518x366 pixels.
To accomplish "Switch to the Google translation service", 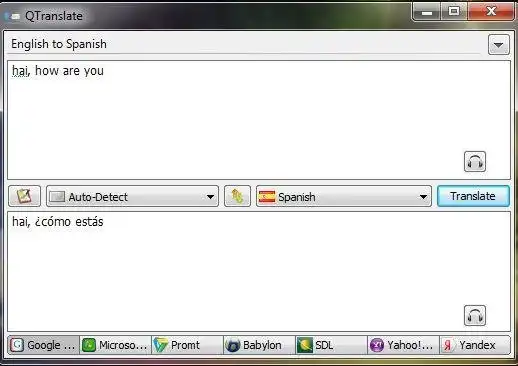I will (43, 345).
